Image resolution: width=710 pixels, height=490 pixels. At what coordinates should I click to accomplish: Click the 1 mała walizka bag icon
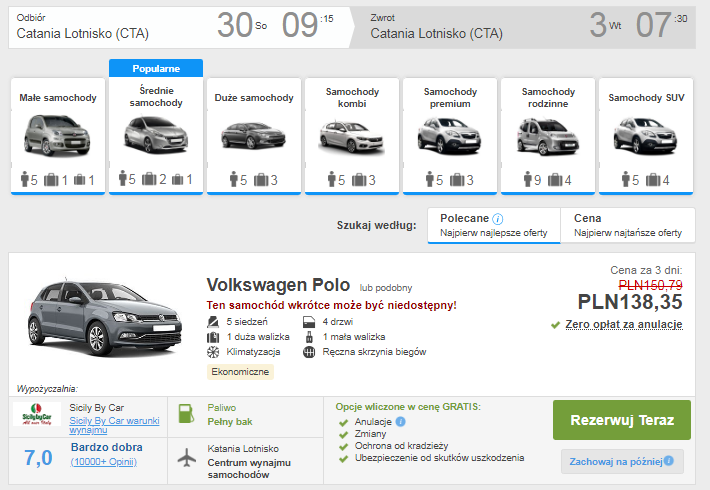309,337
